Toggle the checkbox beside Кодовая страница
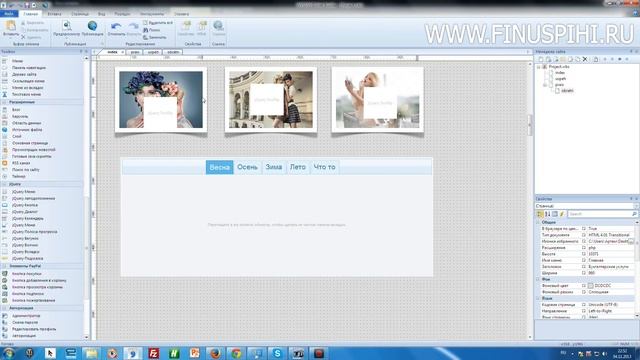Screen dimensions: 640x360 point(584,305)
